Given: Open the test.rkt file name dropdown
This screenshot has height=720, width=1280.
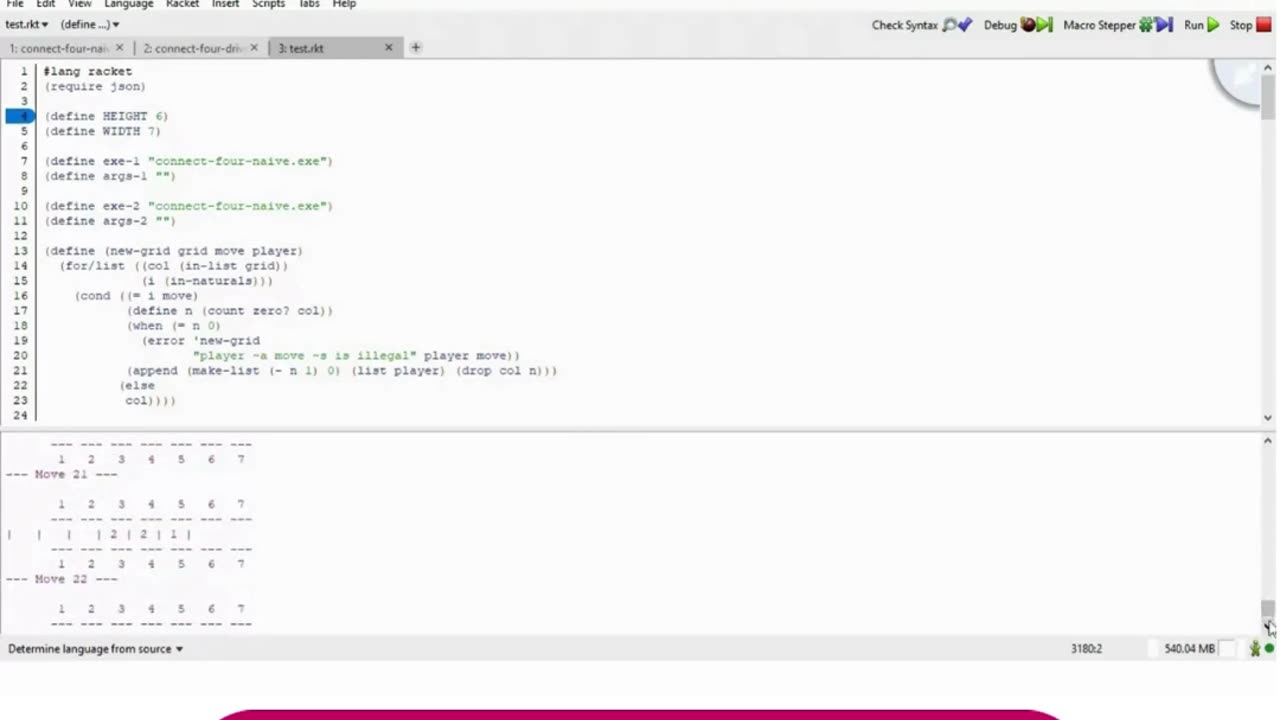Looking at the screenshot, I should [27, 24].
